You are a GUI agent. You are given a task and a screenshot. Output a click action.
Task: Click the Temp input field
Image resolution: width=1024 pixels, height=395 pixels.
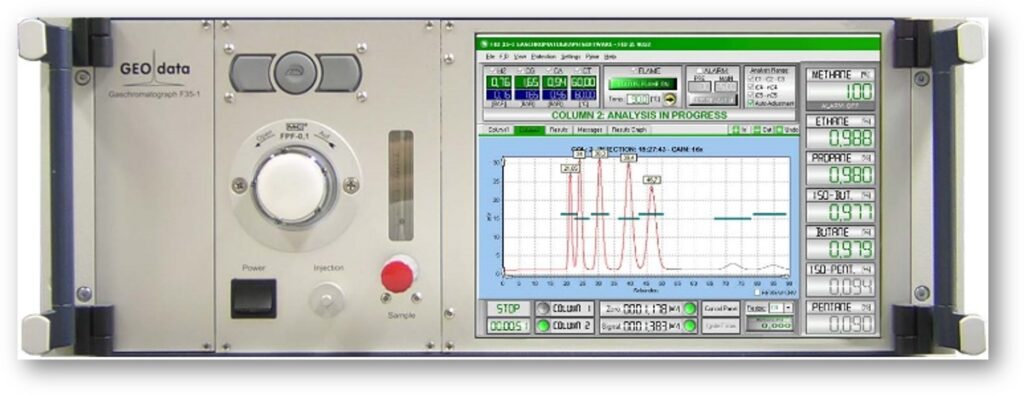tap(638, 99)
